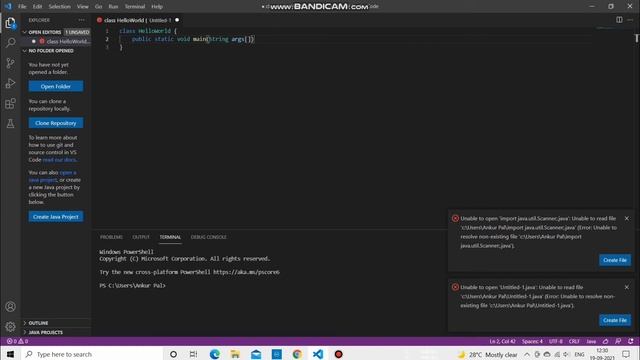Click the notifications bell in status bar
This screenshot has width=640, height=360.
[631, 341]
